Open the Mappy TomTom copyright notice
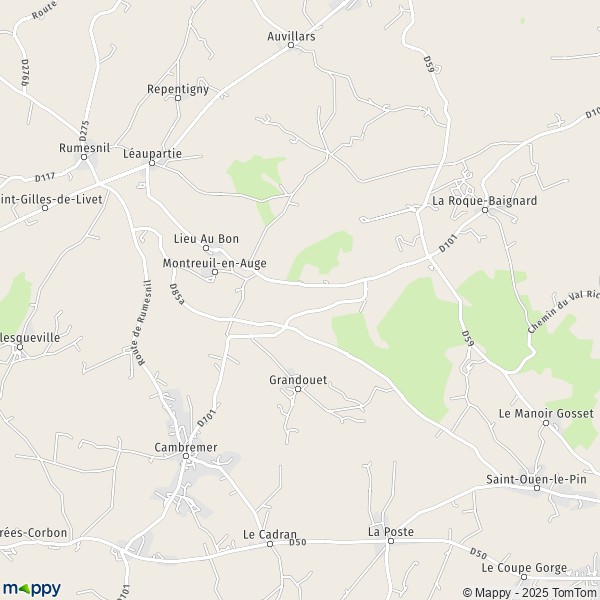 click(x=530, y=593)
